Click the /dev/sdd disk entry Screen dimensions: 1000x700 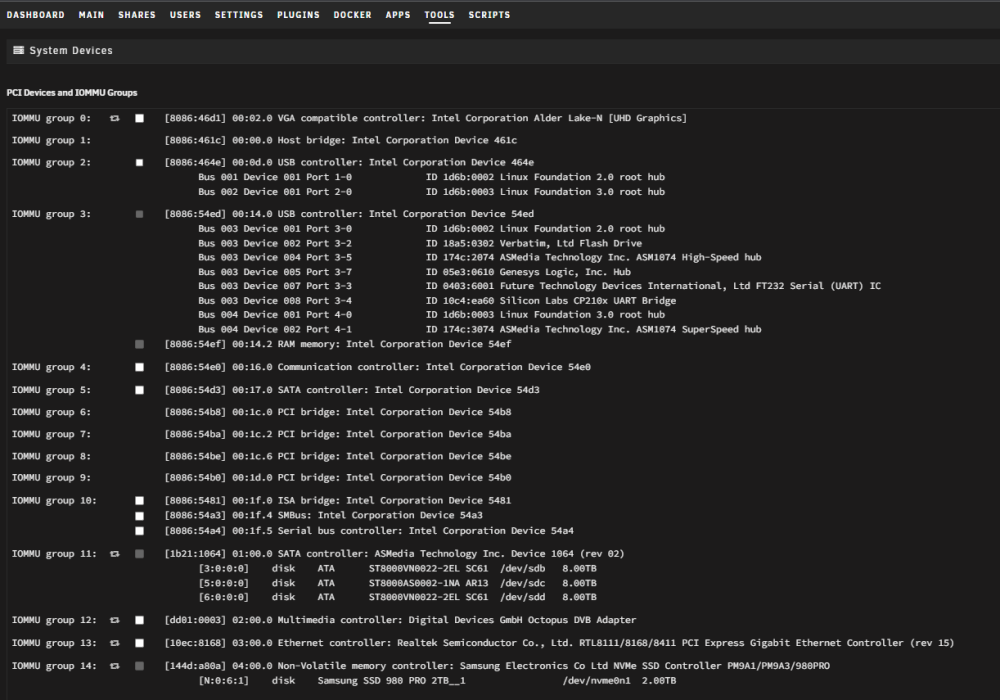[398, 597]
